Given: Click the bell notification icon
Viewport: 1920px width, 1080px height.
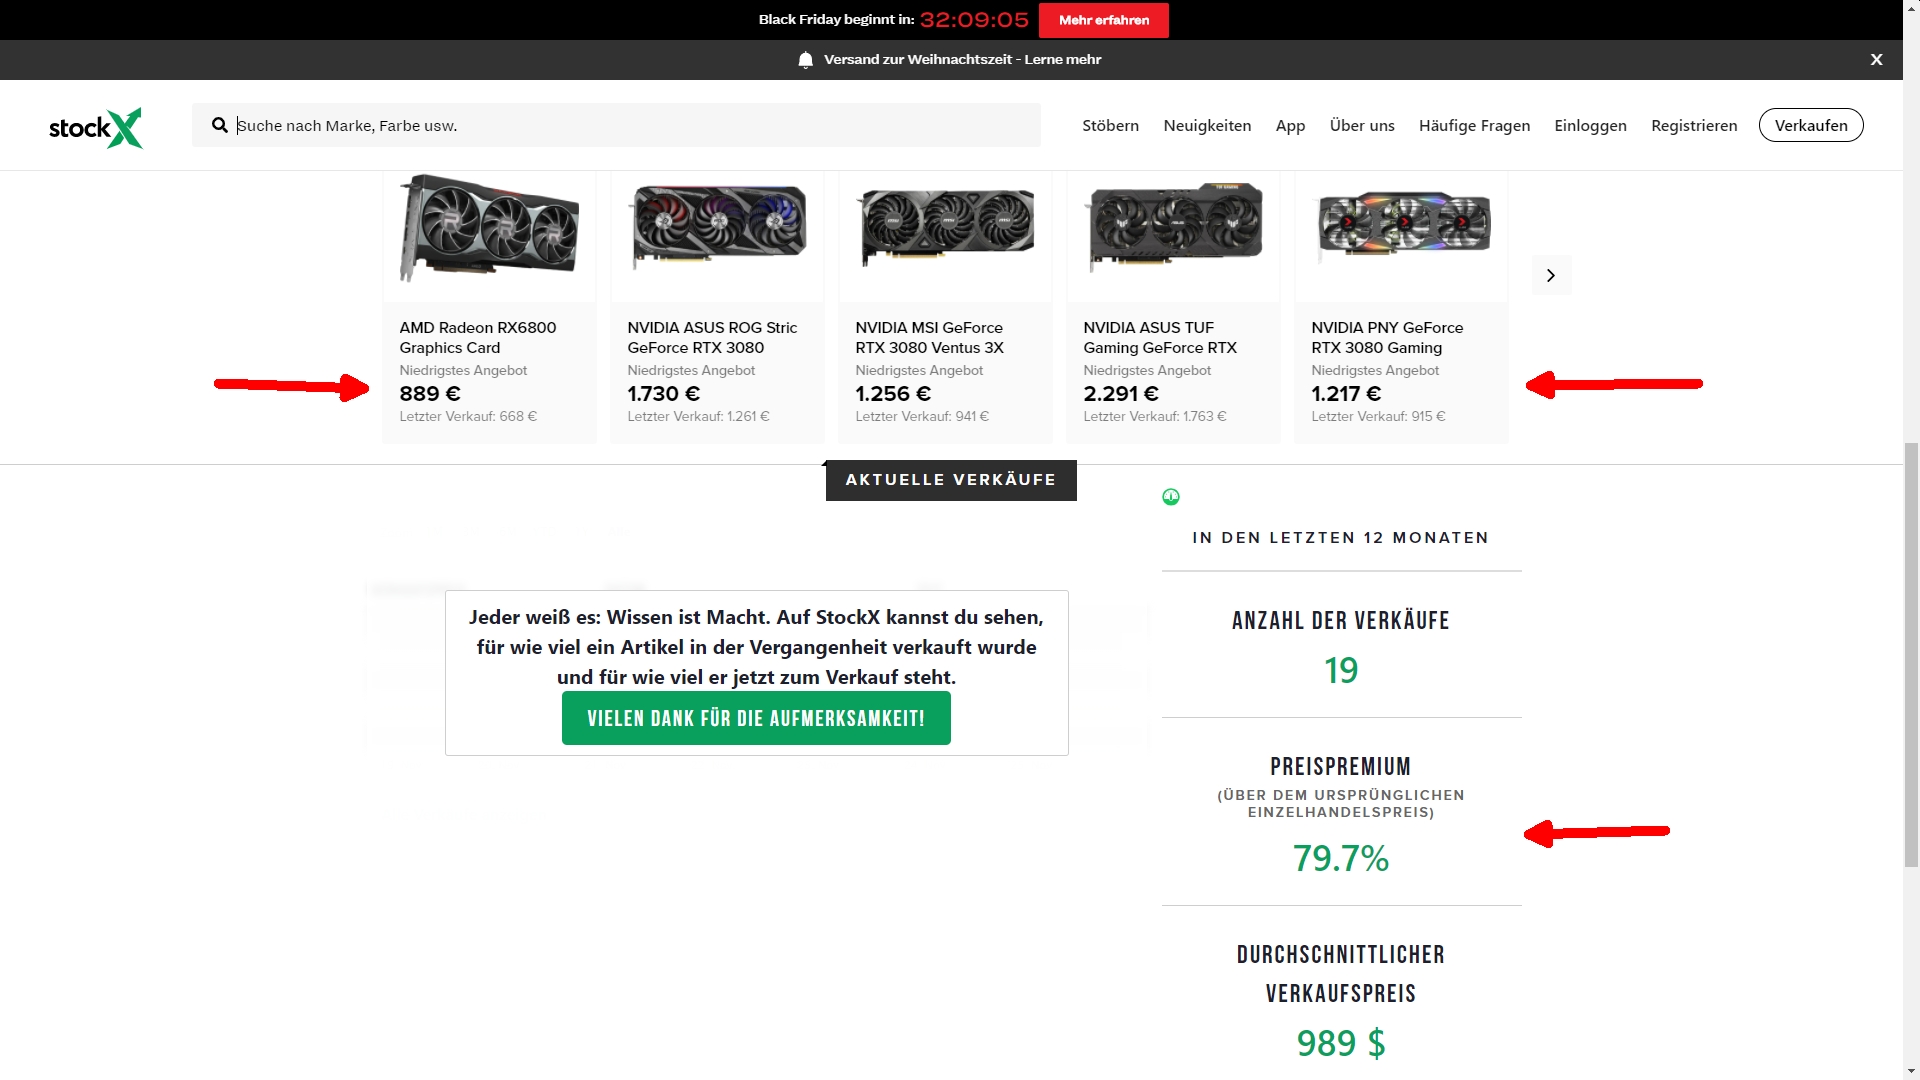Looking at the screenshot, I should 806,60.
